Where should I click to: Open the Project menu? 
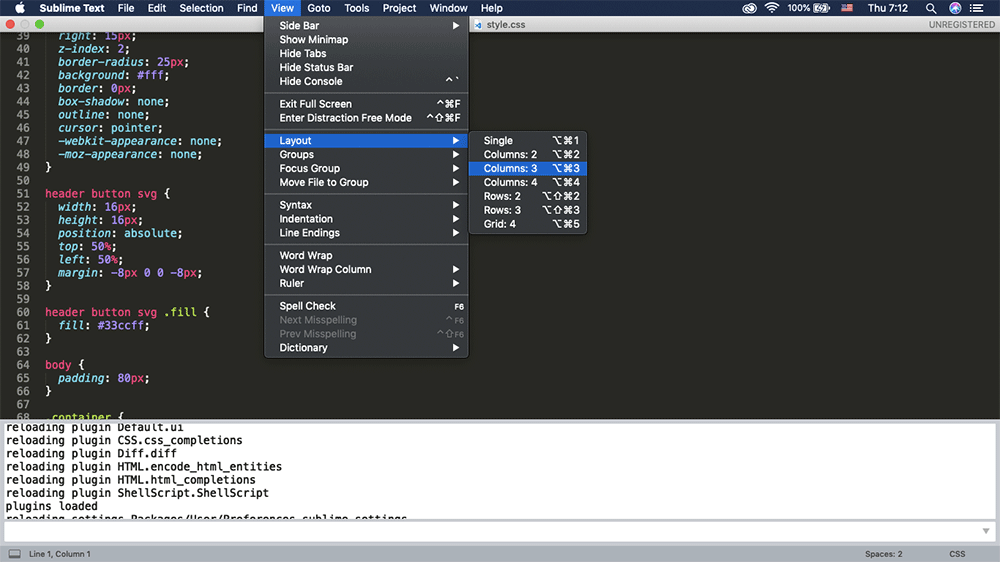click(399, 8)
